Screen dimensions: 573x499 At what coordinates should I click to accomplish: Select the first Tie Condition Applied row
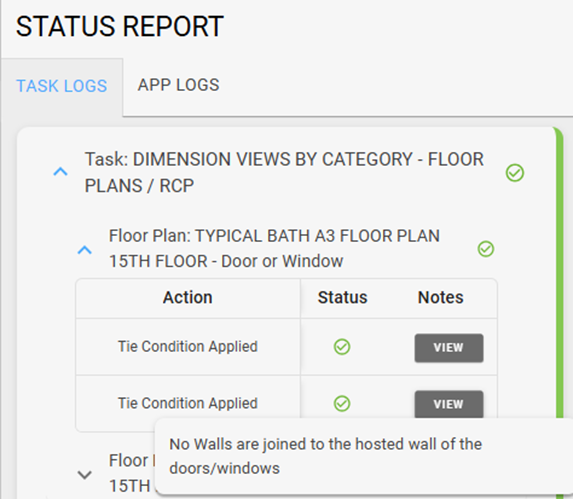click(286, 347)
